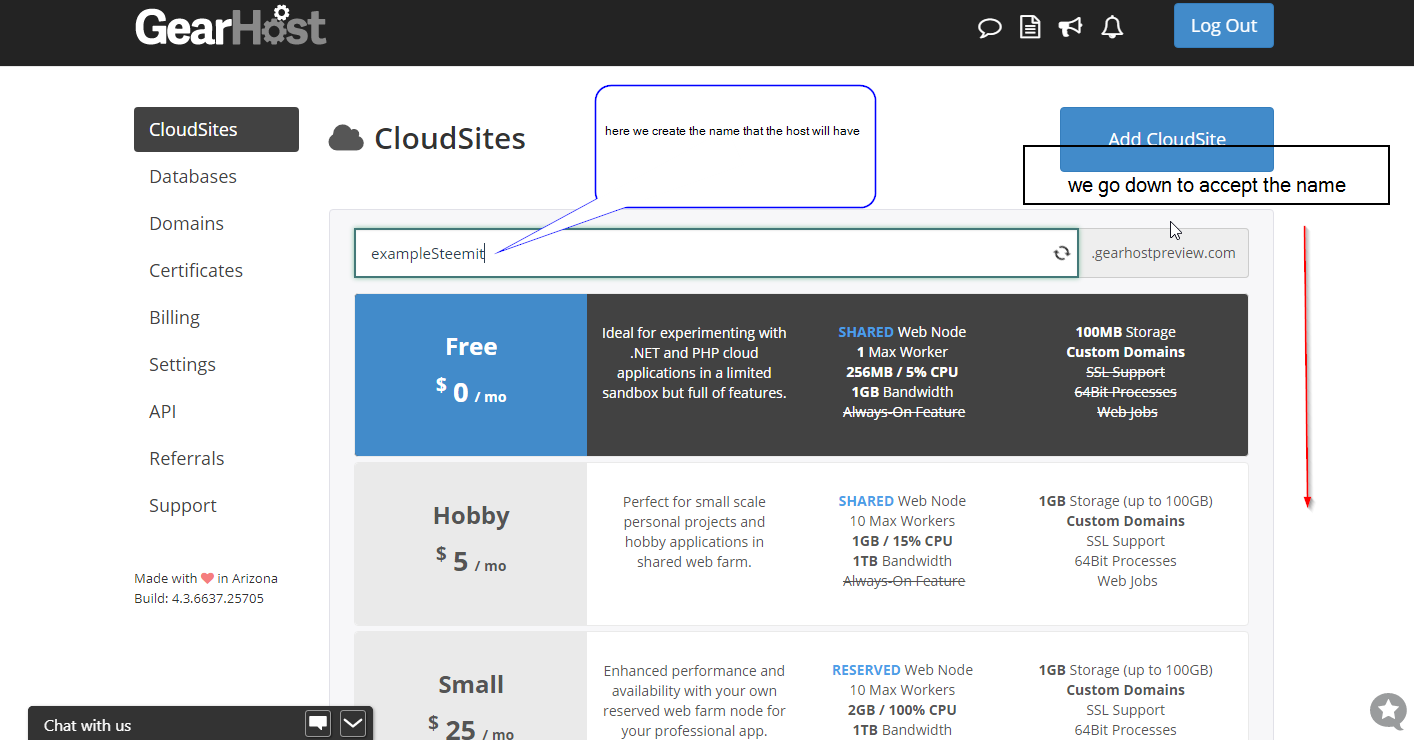The height and width of the screenshot is (740, 1414).
Task: Expand the Chat with us panel
Action: 353,722
